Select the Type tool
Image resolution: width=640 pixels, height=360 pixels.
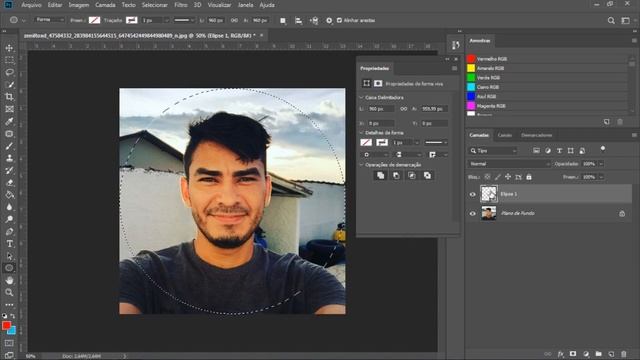point(9,244)
